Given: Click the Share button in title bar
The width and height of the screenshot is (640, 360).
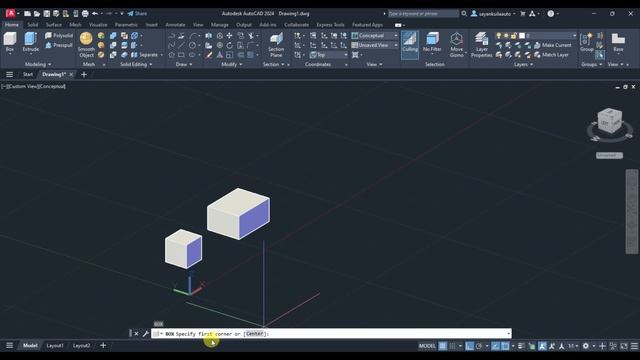Looking at the screenshot, I should [x=138, y=13].
